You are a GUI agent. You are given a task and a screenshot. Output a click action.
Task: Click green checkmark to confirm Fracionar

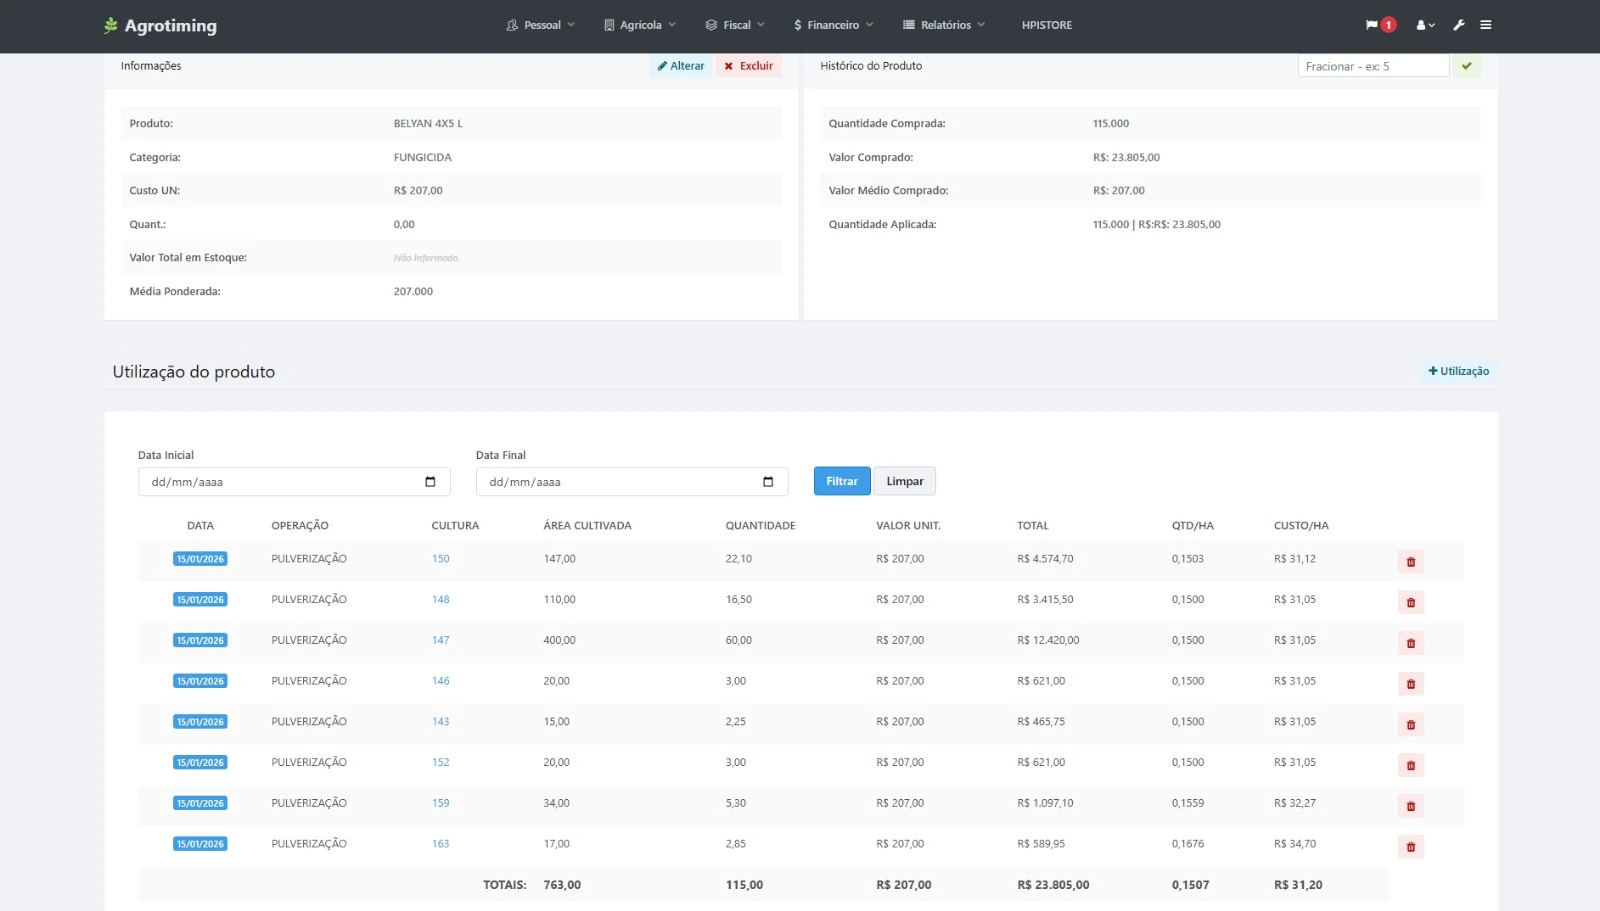pos(1467,66)
